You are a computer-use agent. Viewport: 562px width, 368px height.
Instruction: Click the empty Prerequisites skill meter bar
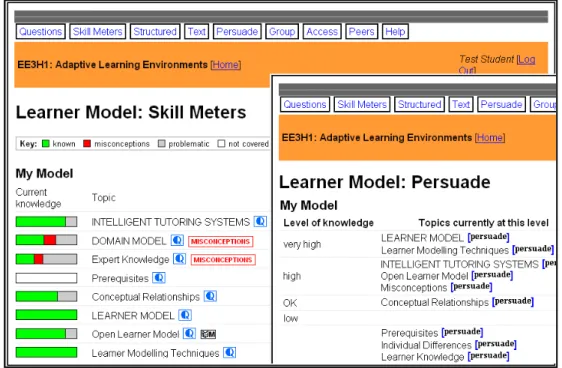(46, 278)
